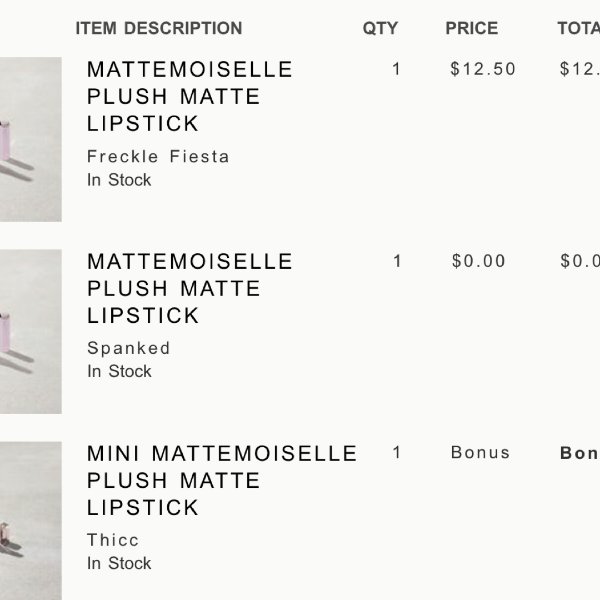Open the Freckle Fiesta lipstick product thumbnail
Screen dimensions: 600x600
tap(31, 139)
